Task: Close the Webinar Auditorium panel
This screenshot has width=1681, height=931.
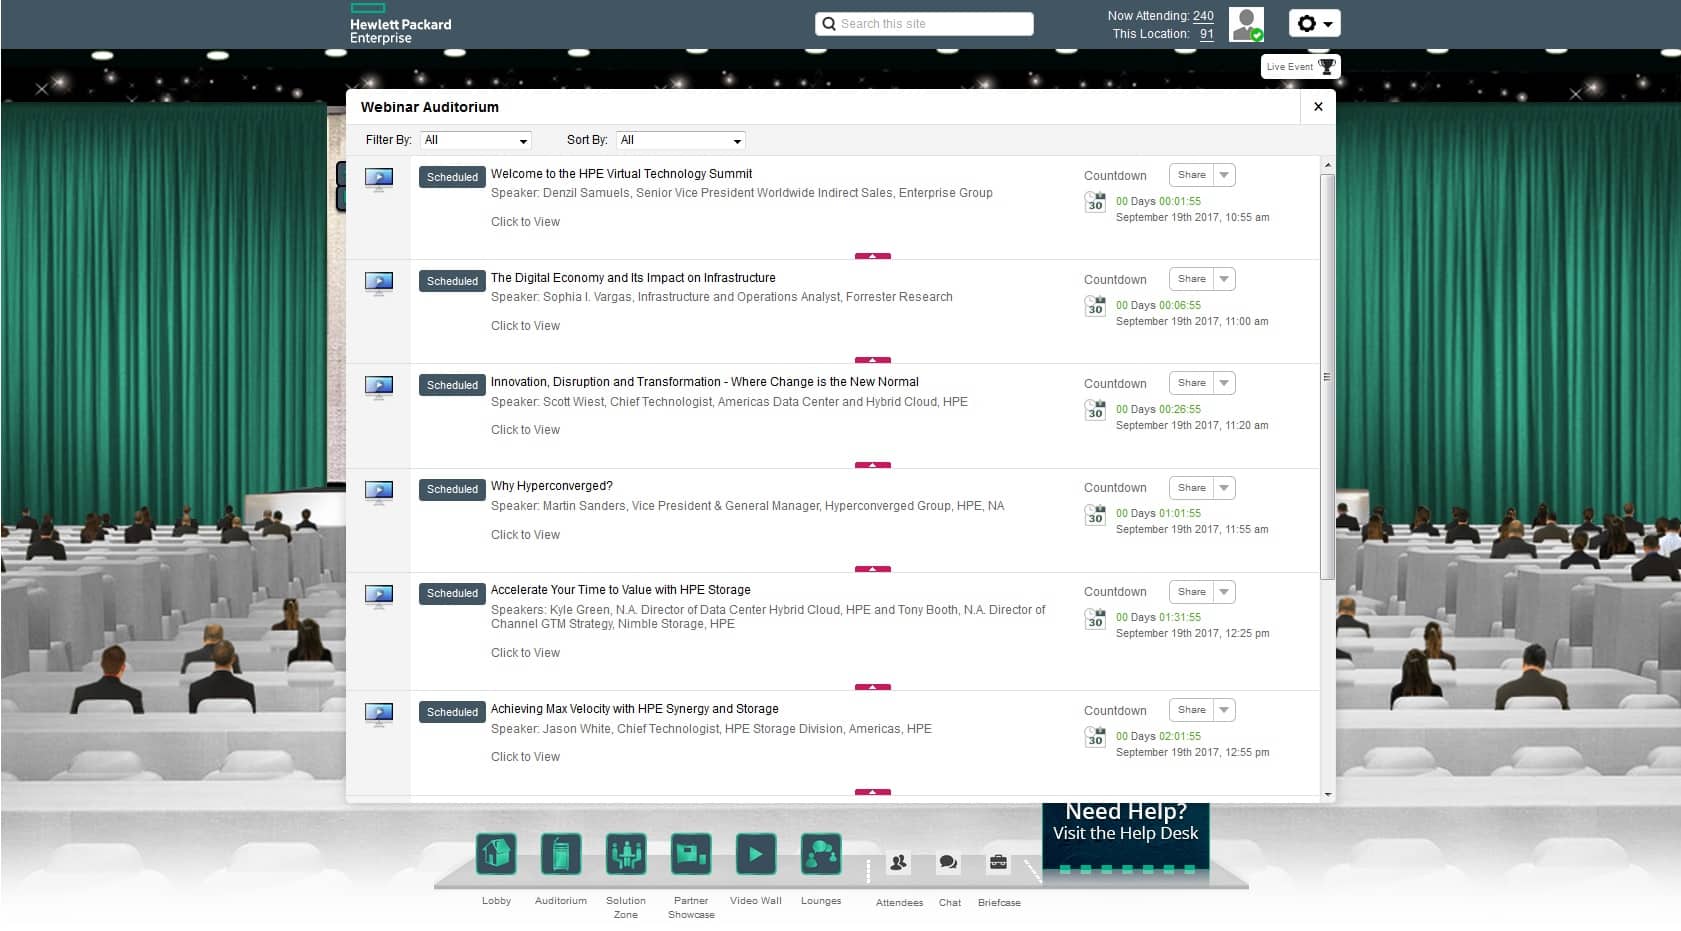Action: pos(1318,107)
